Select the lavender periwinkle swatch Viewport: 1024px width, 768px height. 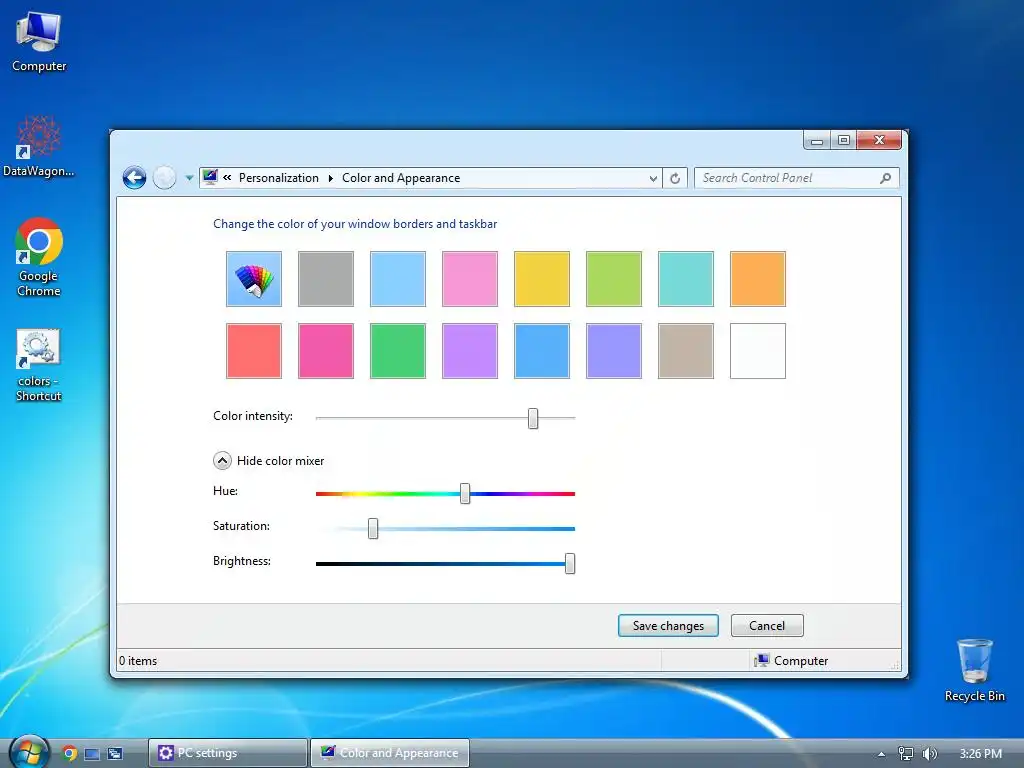coord(614,351)
